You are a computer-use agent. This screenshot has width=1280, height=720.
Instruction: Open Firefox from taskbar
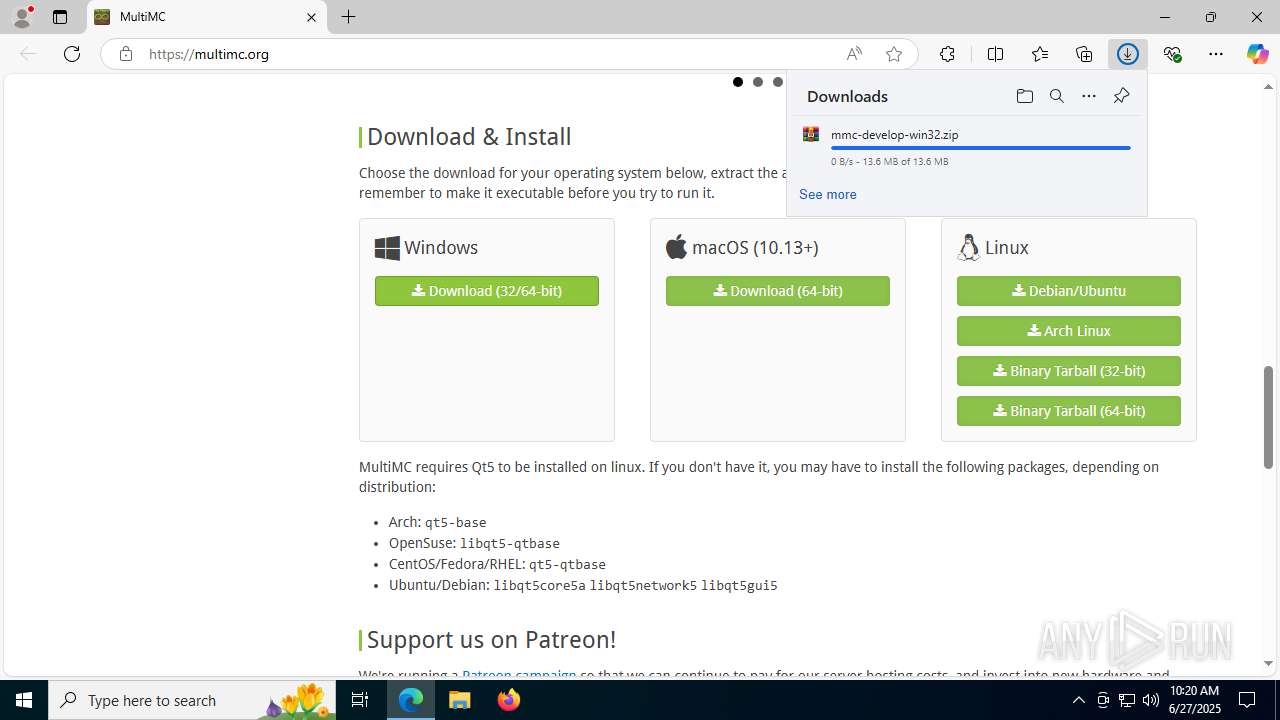[509, 700]
